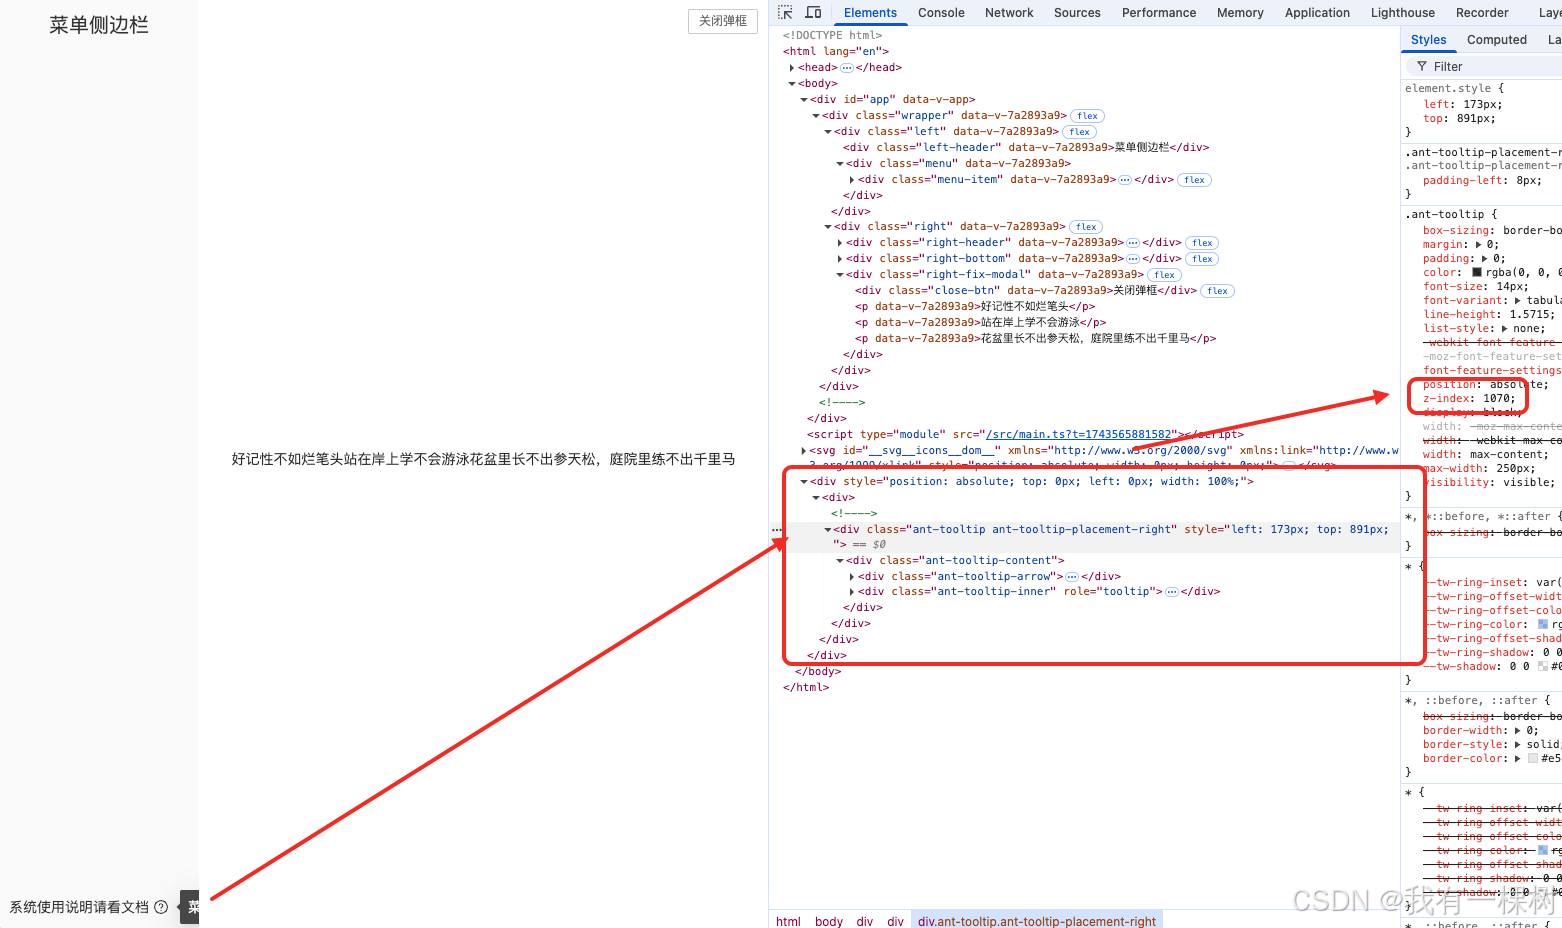This screenshot has height=928, width=1562.
Task: Expand the svg __svg__icons__dom__ node
Action: 804,451
